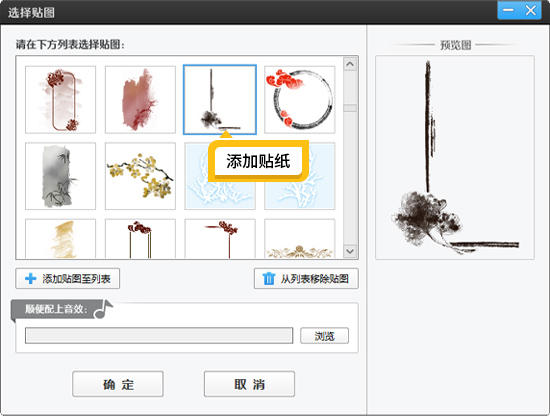Click the scrollbar down arrow in sticker list

tap(350, 251)
